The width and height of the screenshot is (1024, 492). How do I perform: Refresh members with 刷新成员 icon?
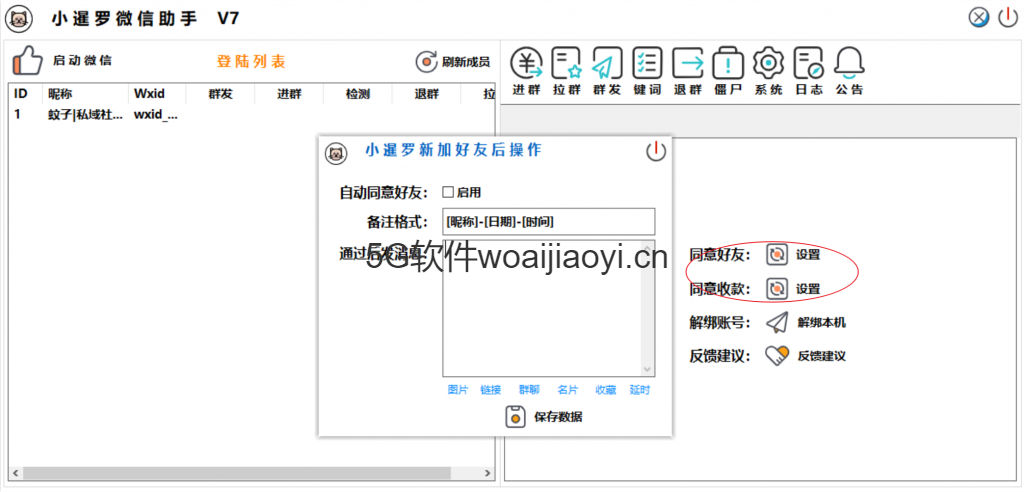point(426,61)
